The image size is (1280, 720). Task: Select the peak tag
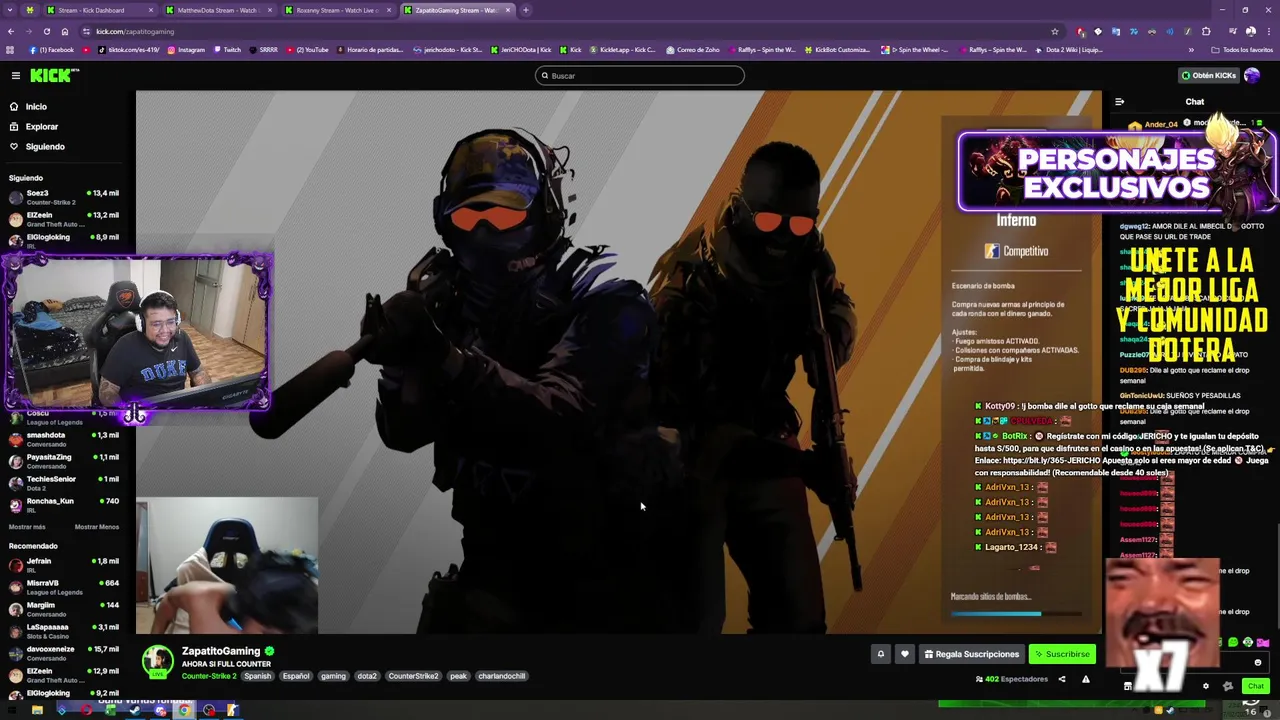coord(458,676)
